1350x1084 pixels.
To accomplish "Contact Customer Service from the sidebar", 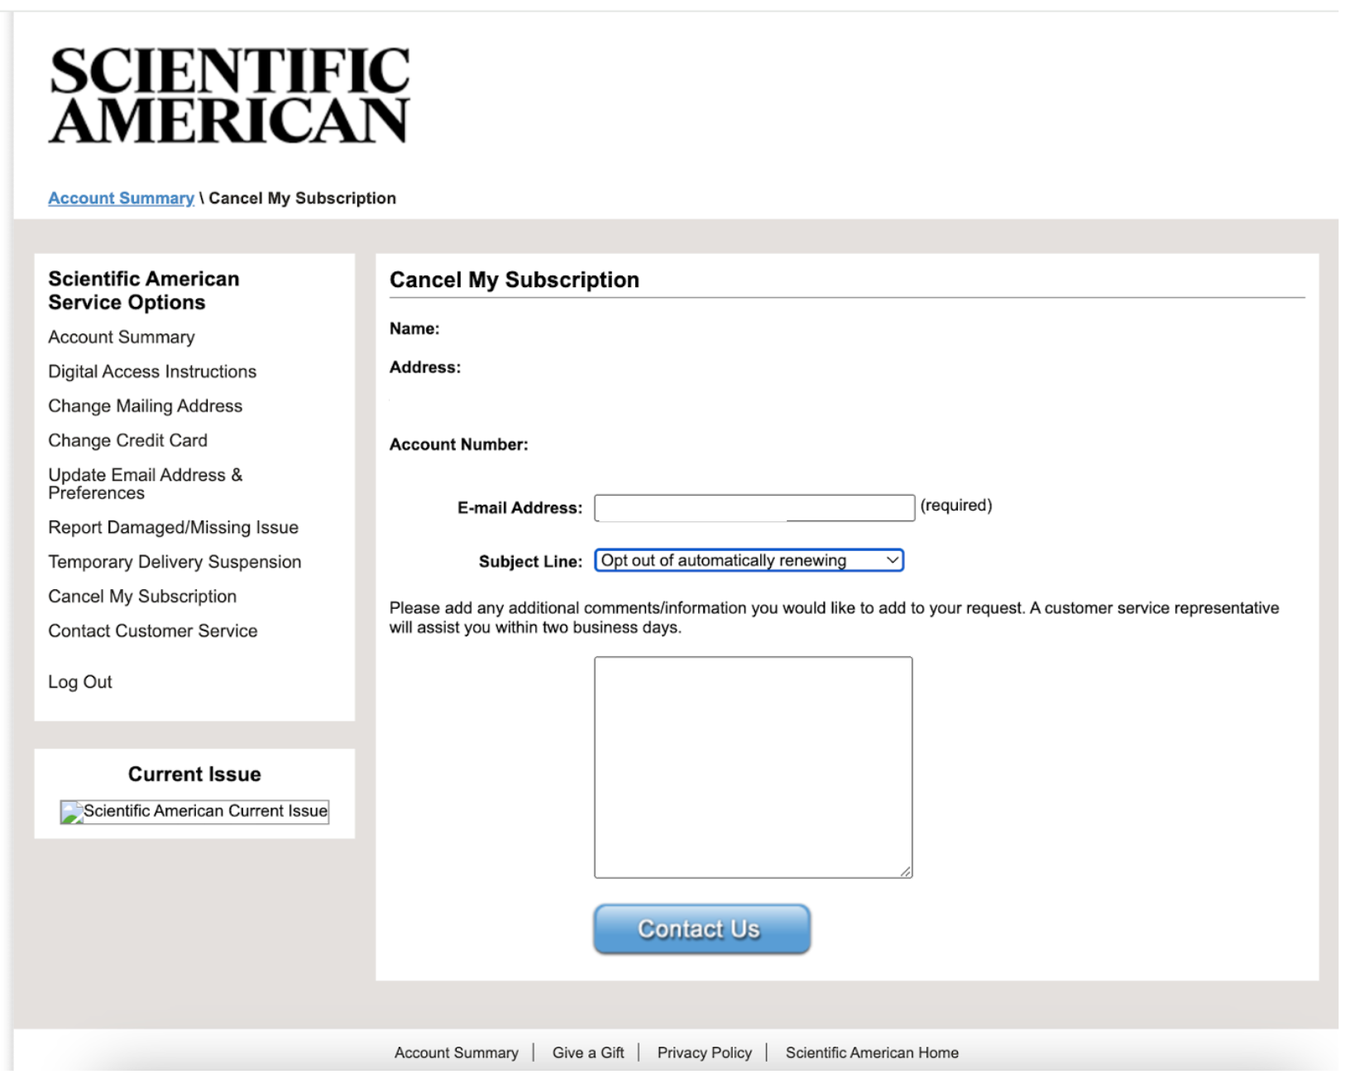I will 152,630.
